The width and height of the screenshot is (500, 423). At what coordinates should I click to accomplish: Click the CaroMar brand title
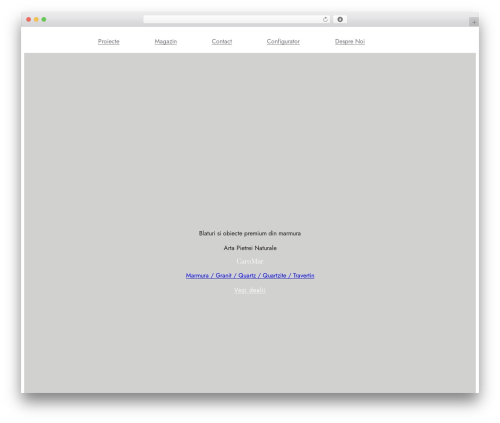250,261
